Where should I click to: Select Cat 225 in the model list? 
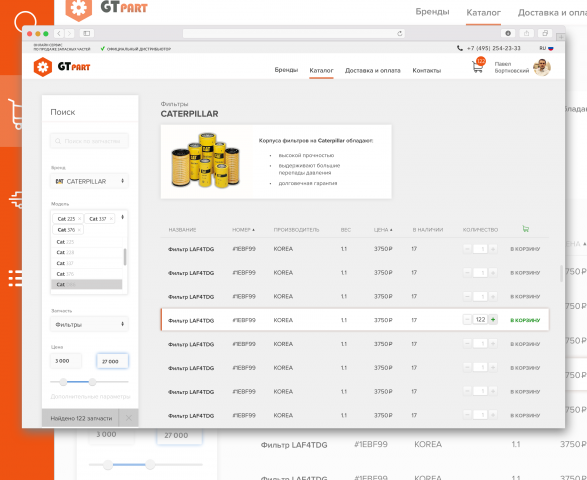[86, 242]
